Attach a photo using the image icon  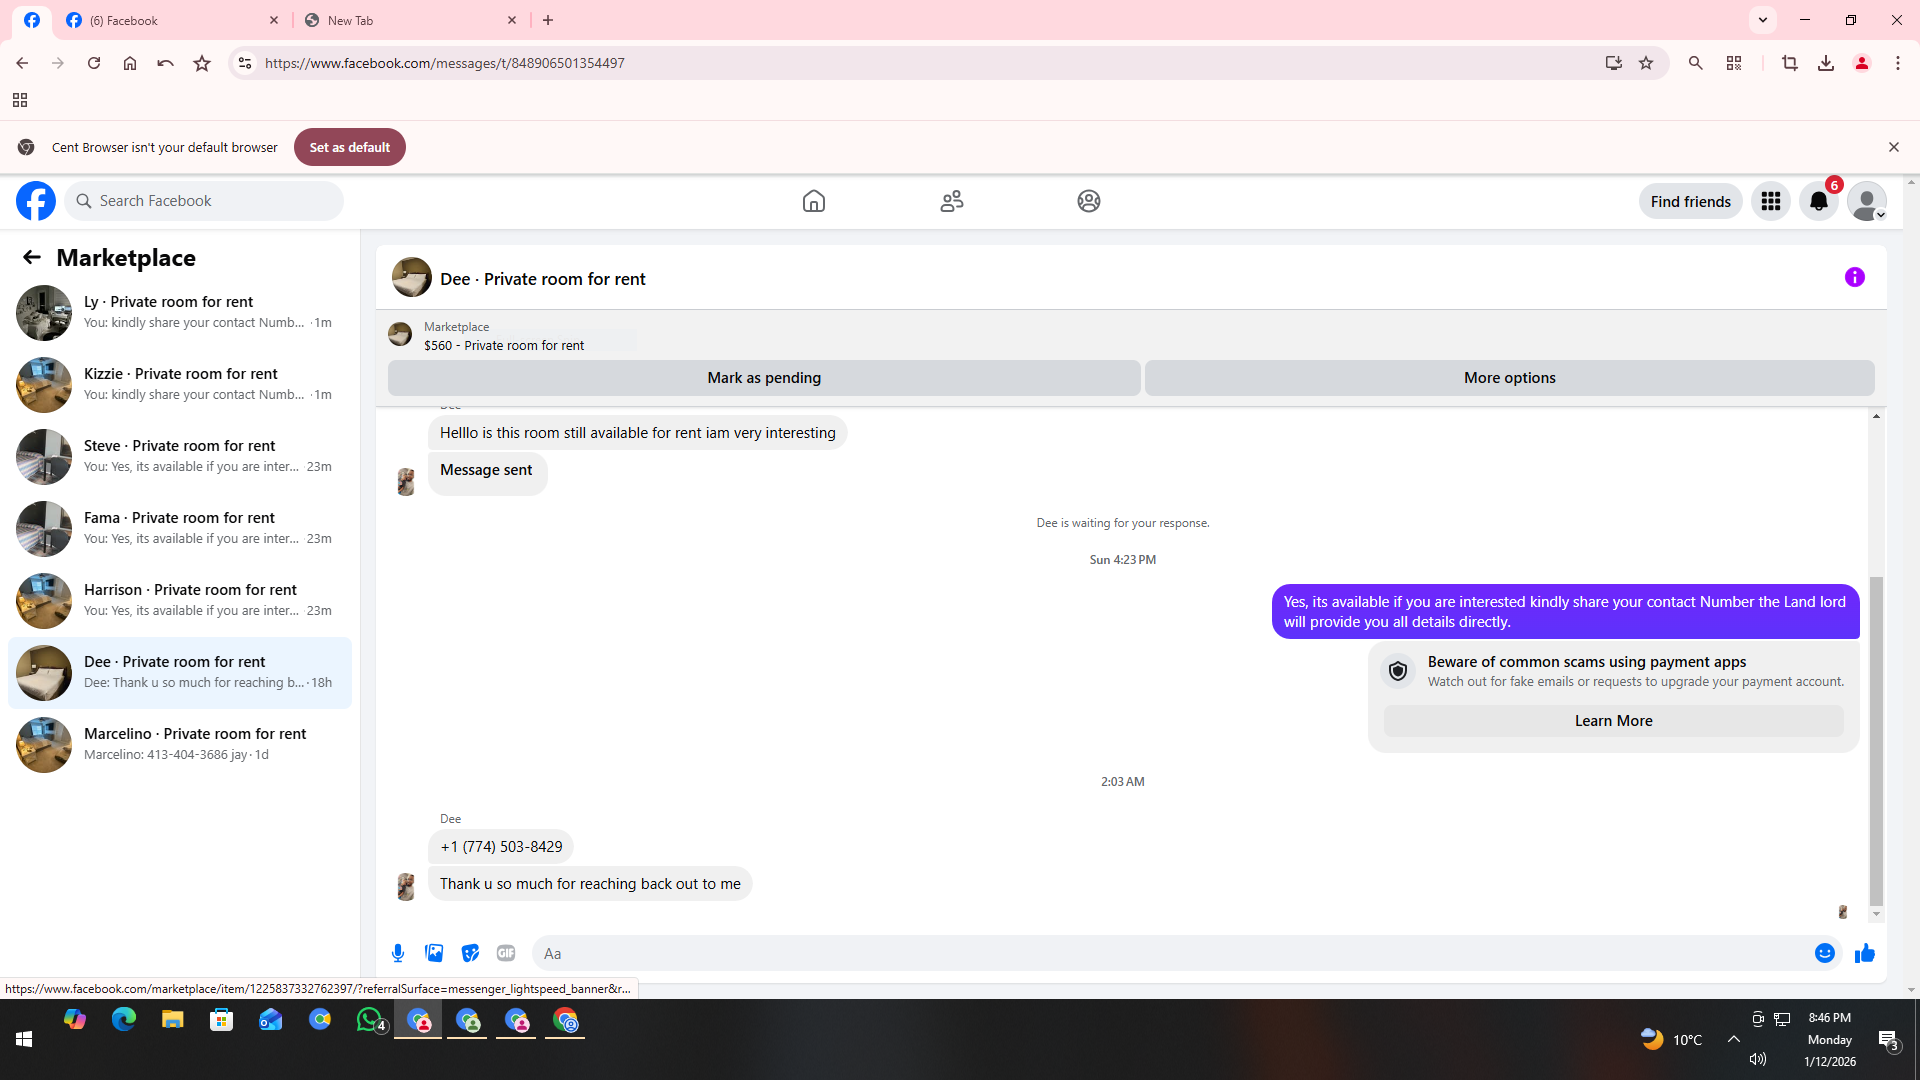tap(434, 953)
